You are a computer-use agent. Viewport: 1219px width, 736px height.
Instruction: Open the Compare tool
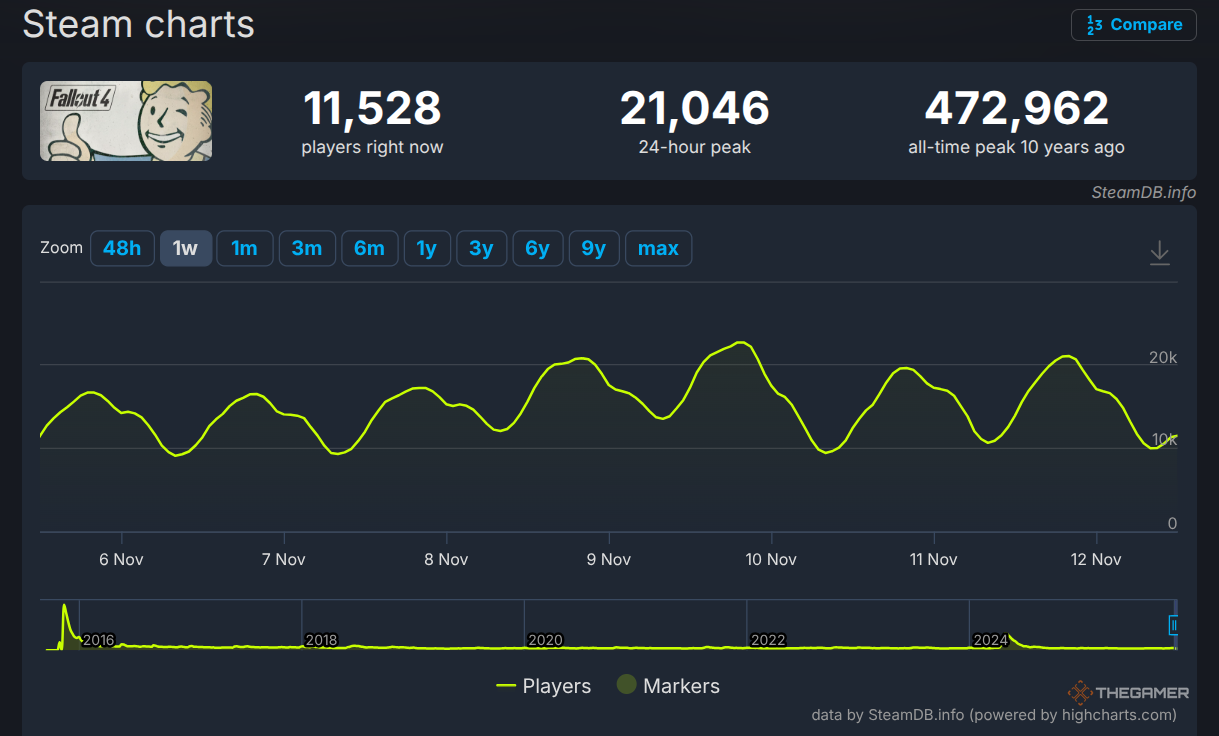1133,24
